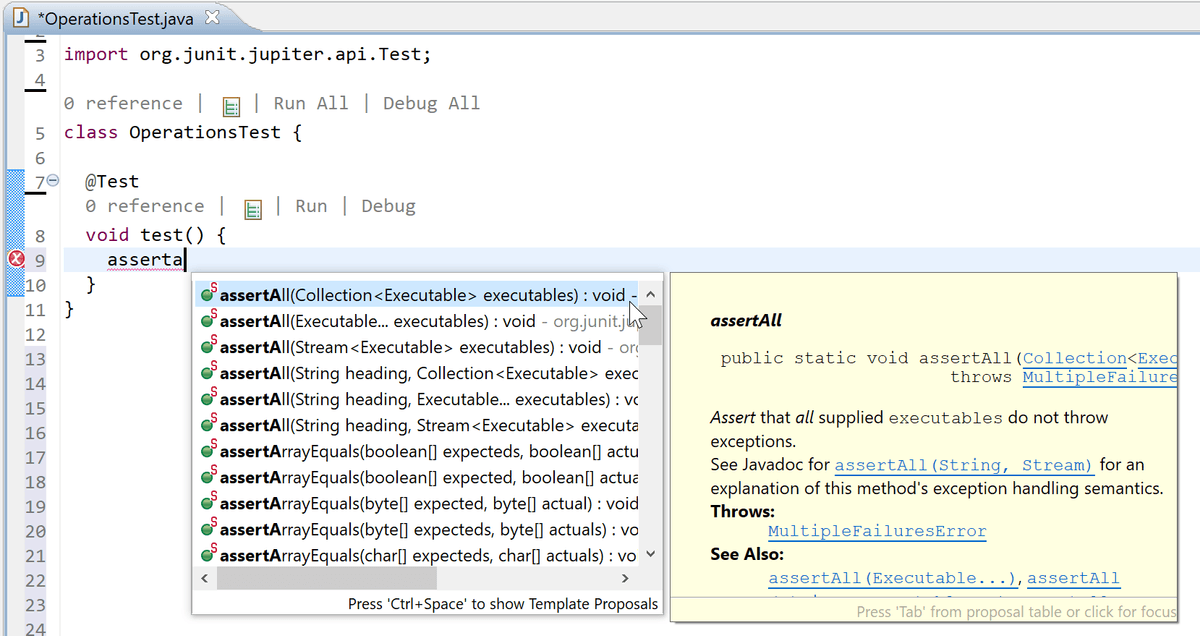
Task: Click the Java file icon on OperationsTest.java tab
Action: 20,17
